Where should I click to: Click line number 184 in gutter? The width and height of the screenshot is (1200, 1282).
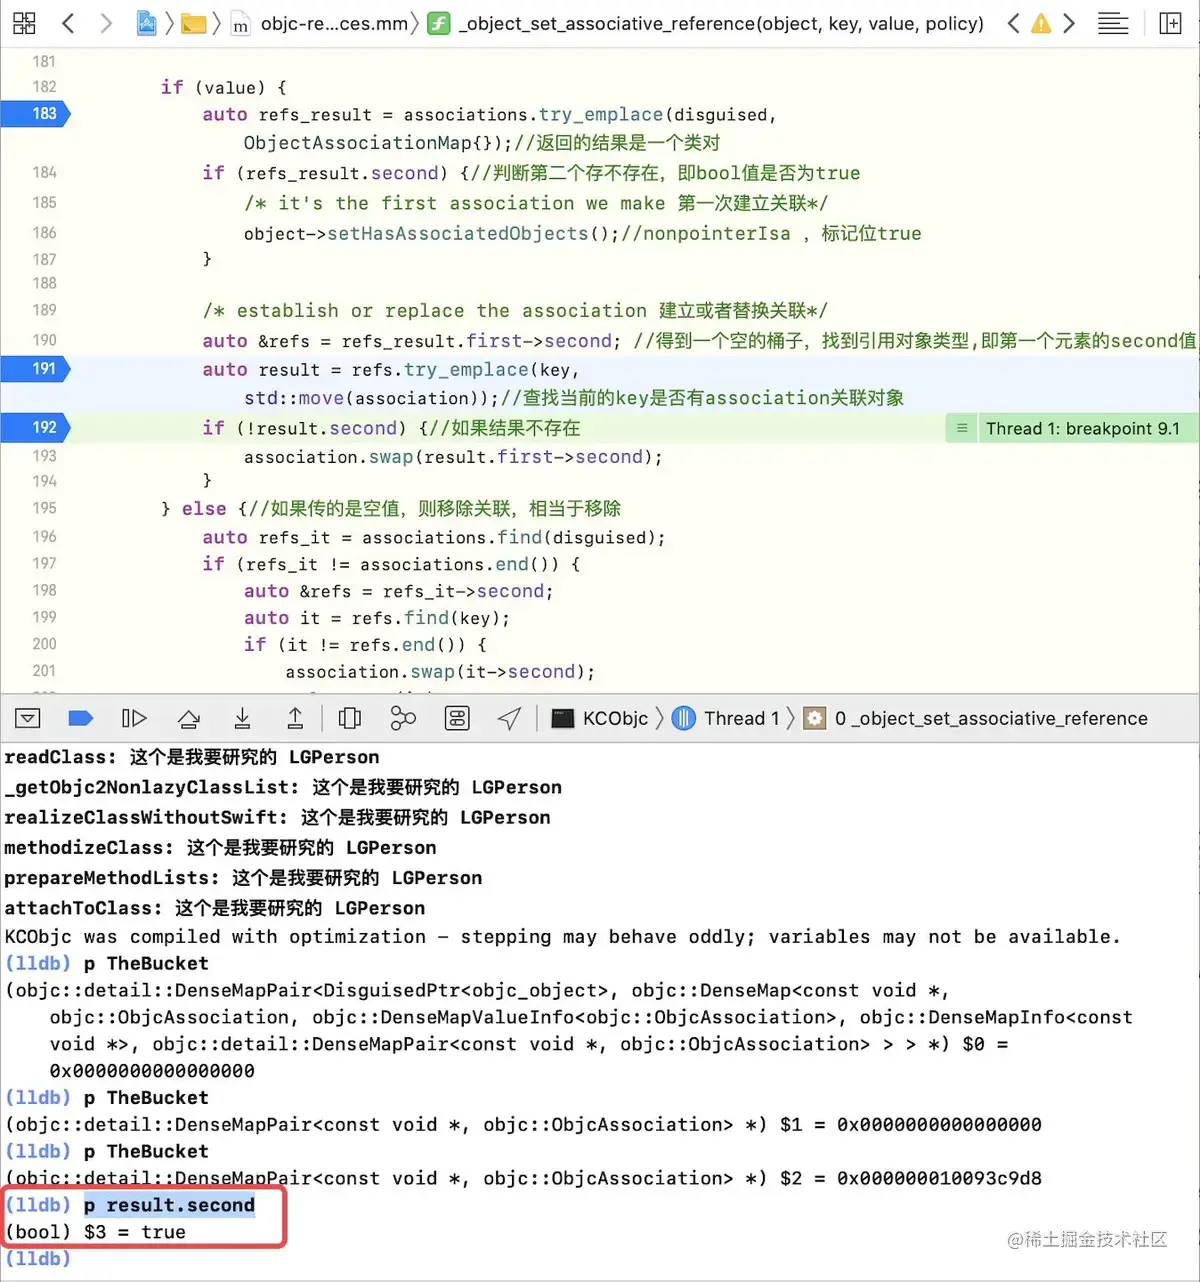pos(44,173)
